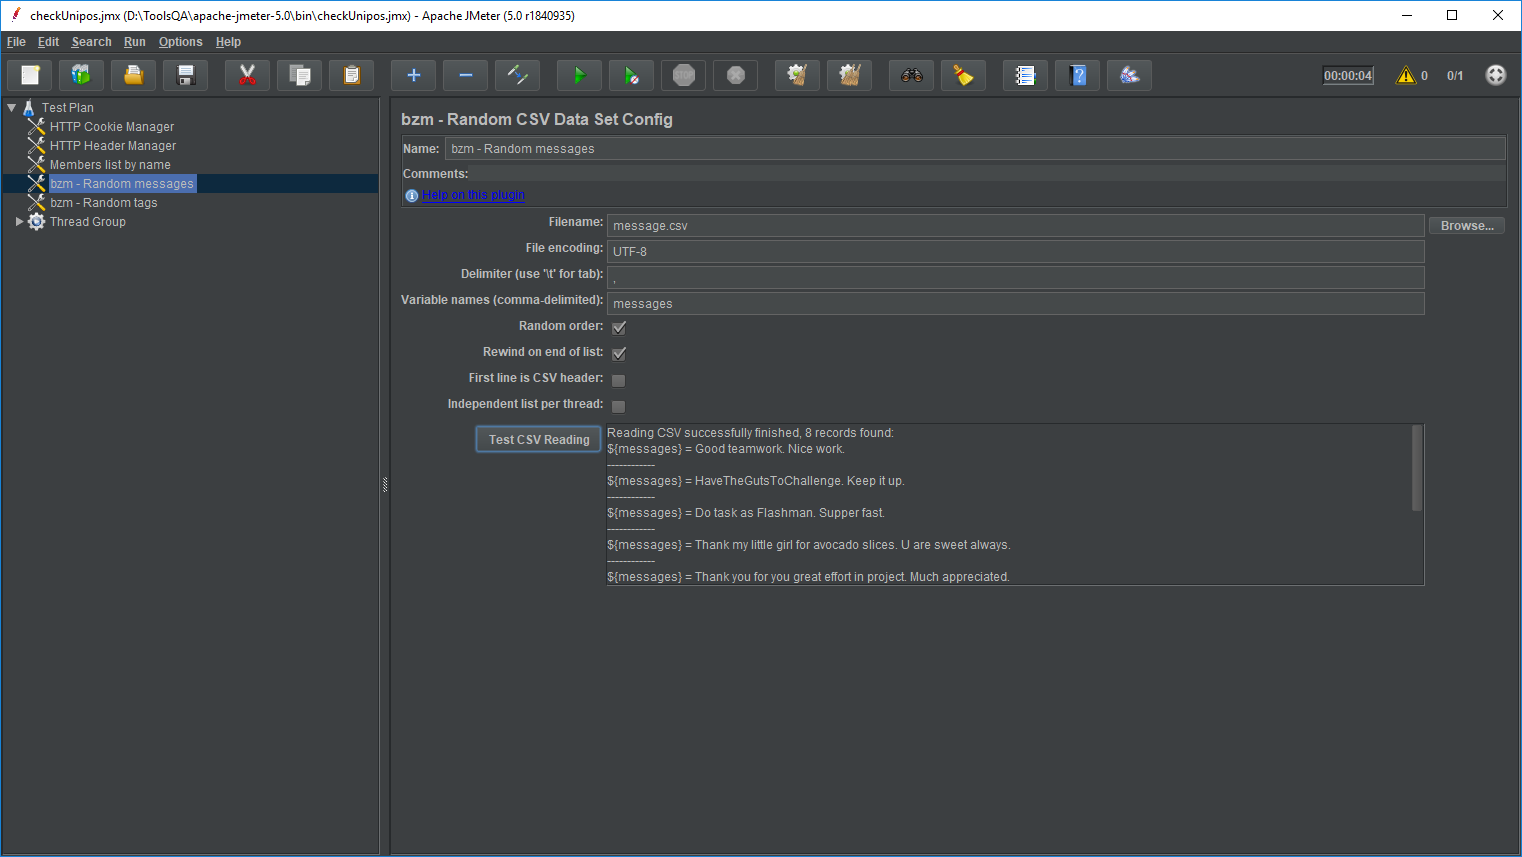The height and width of the screenshot is (857, 1522).
Task: Paste element using the clipboard icon
Action: tap(352, 75)
